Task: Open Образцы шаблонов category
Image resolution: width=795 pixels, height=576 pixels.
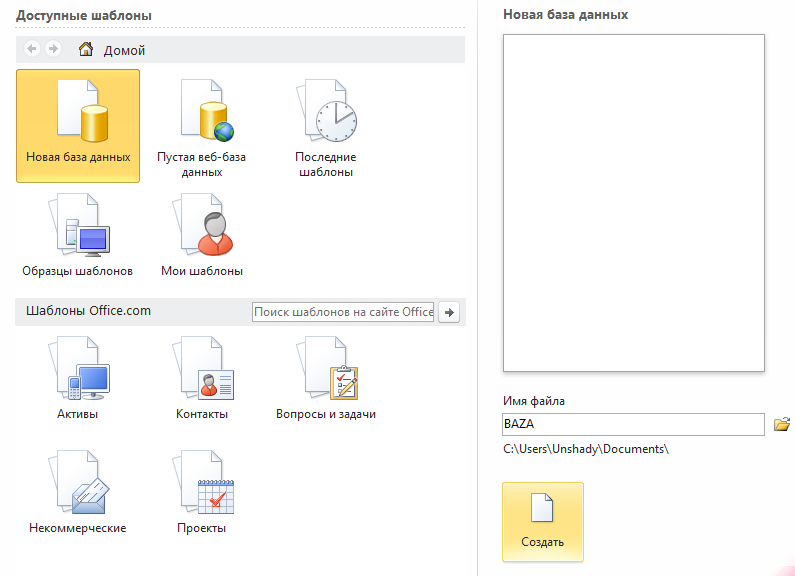Action: tap(78, 235)
